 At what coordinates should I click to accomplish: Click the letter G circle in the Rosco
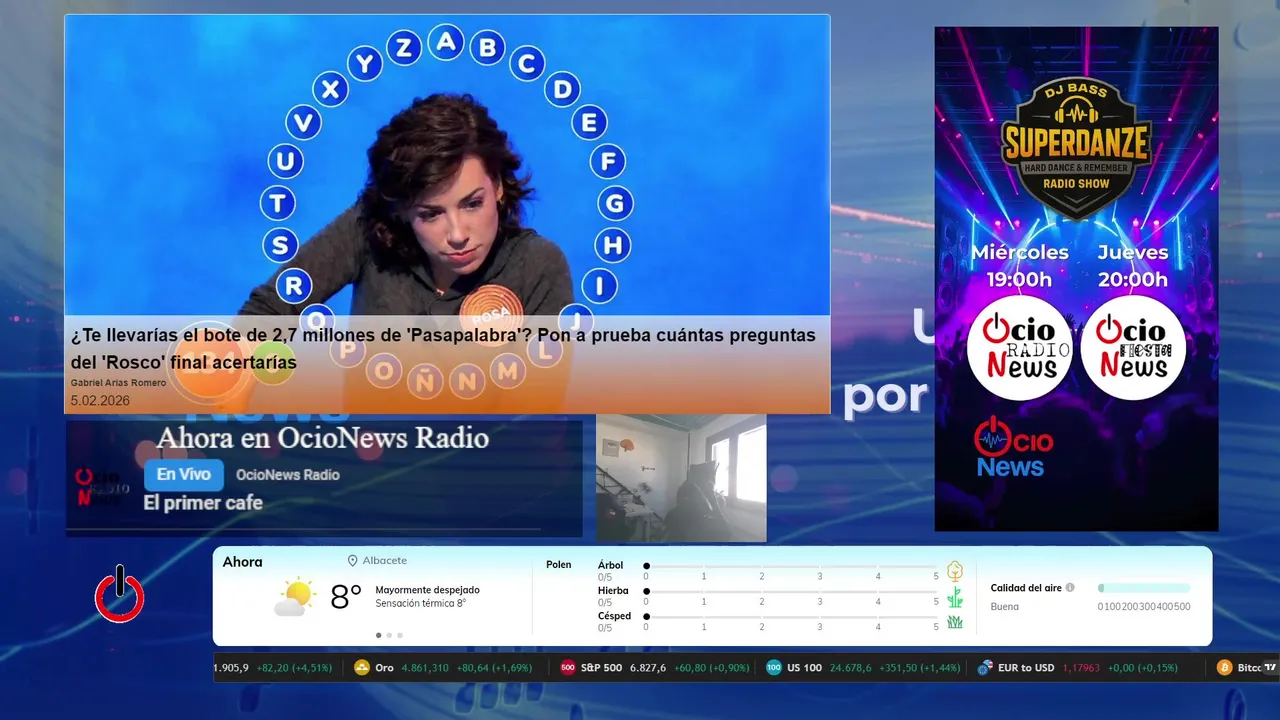tap(615, 204)
